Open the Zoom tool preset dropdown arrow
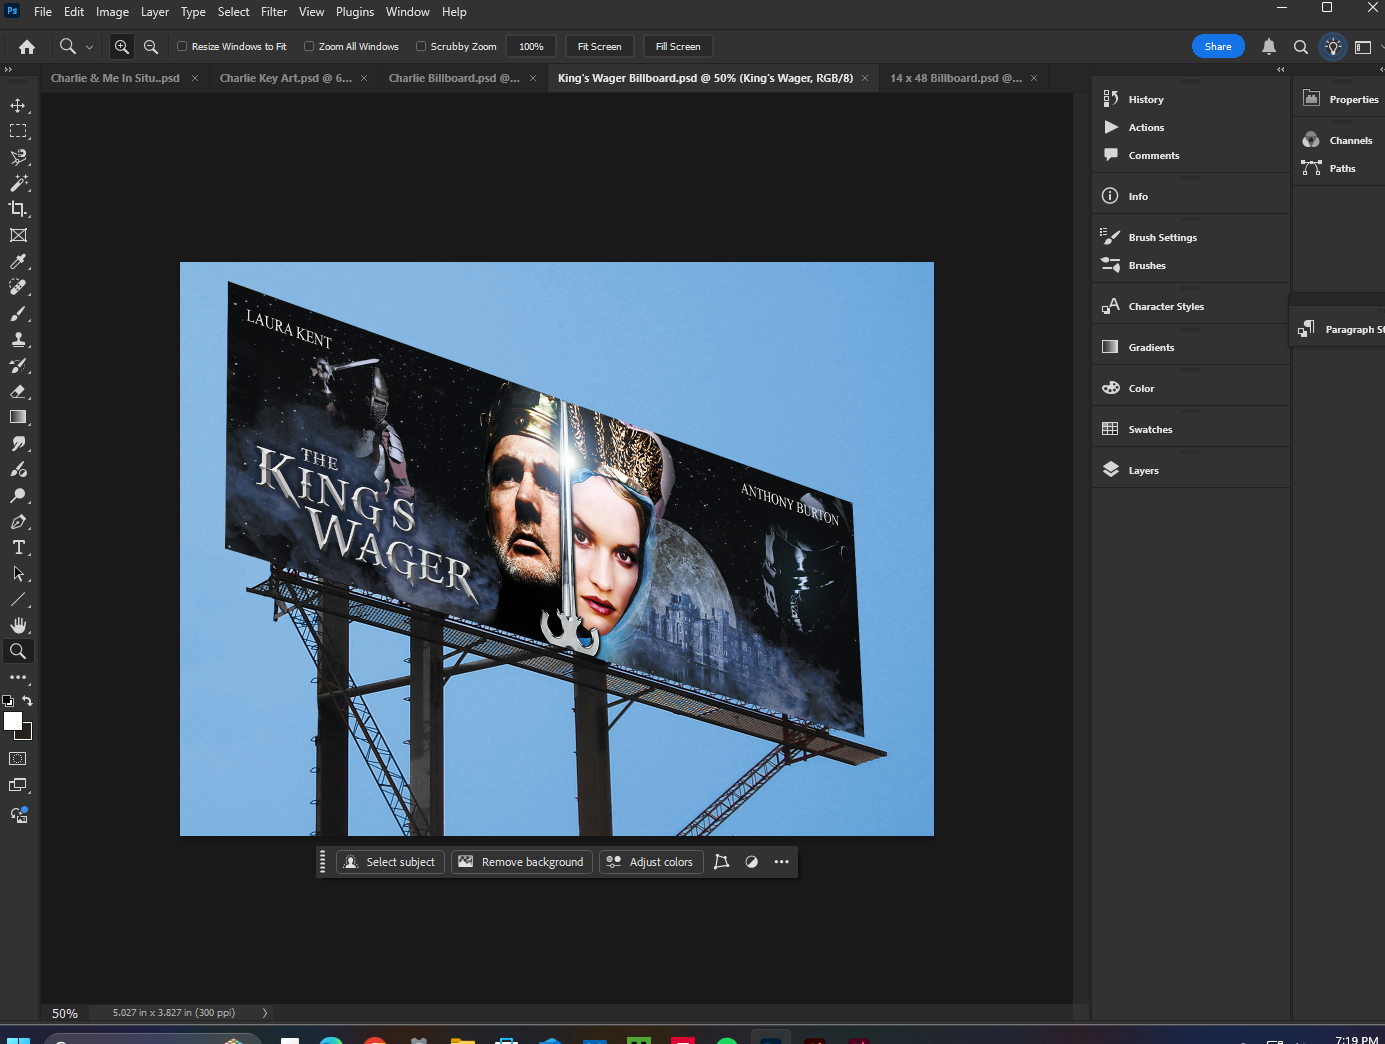The image size is (1385, 1044). pos(90,46)
